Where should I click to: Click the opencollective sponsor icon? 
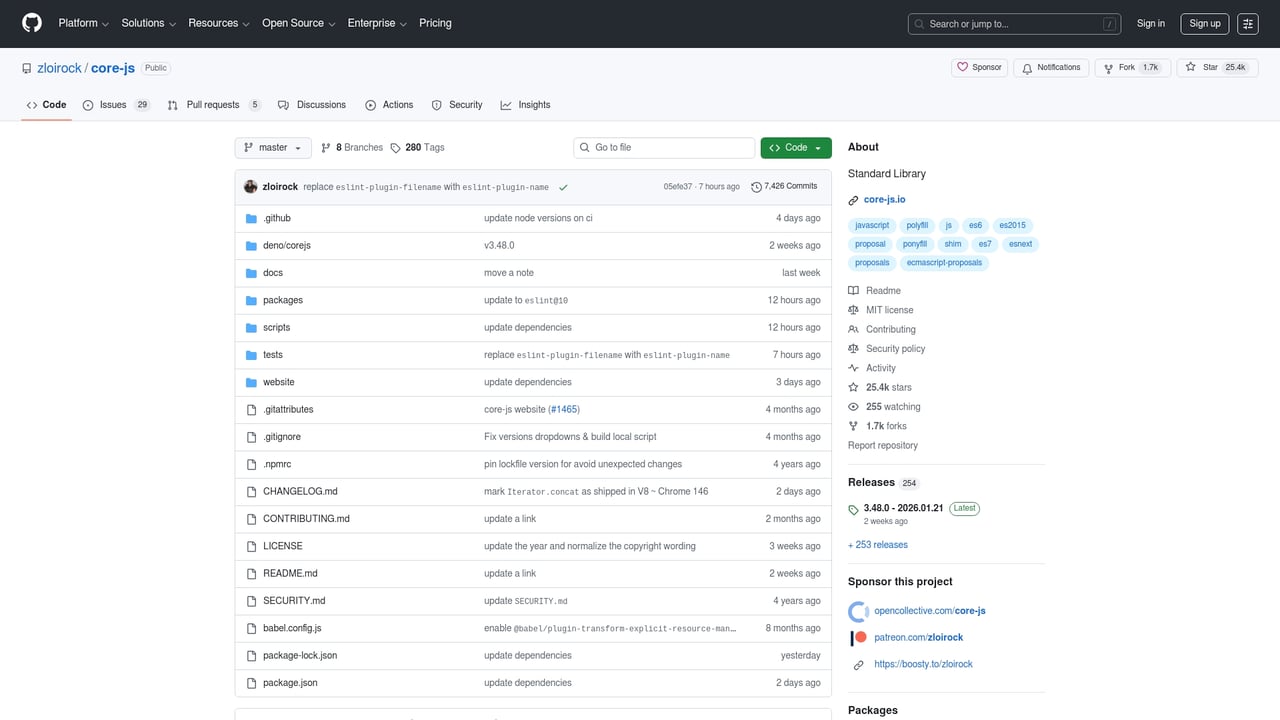pyautogui.click(x=858, y=610)
